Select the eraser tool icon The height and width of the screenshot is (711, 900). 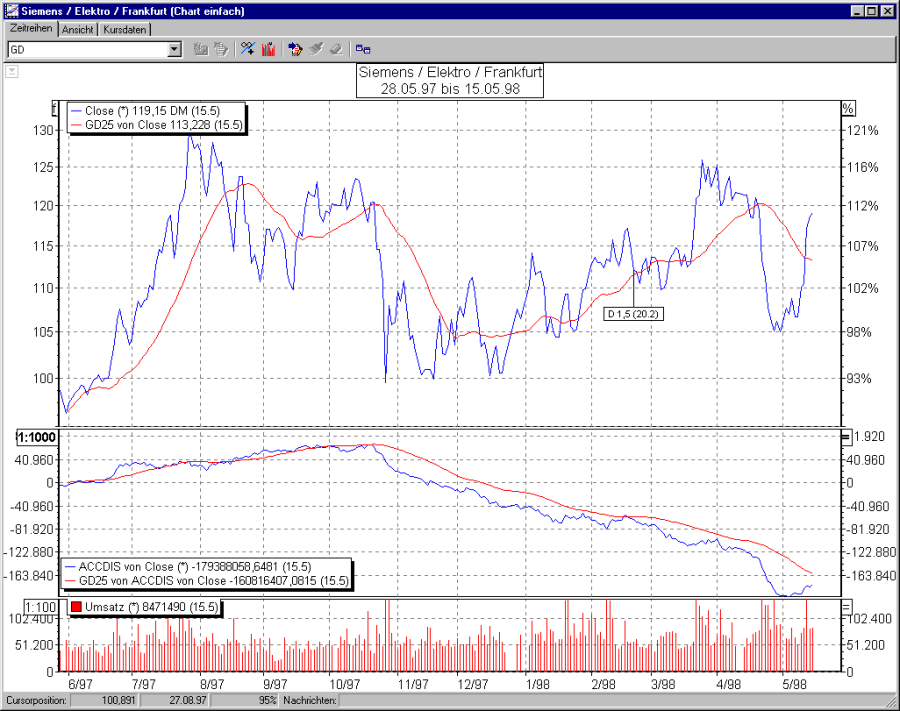tap(335, 48)
